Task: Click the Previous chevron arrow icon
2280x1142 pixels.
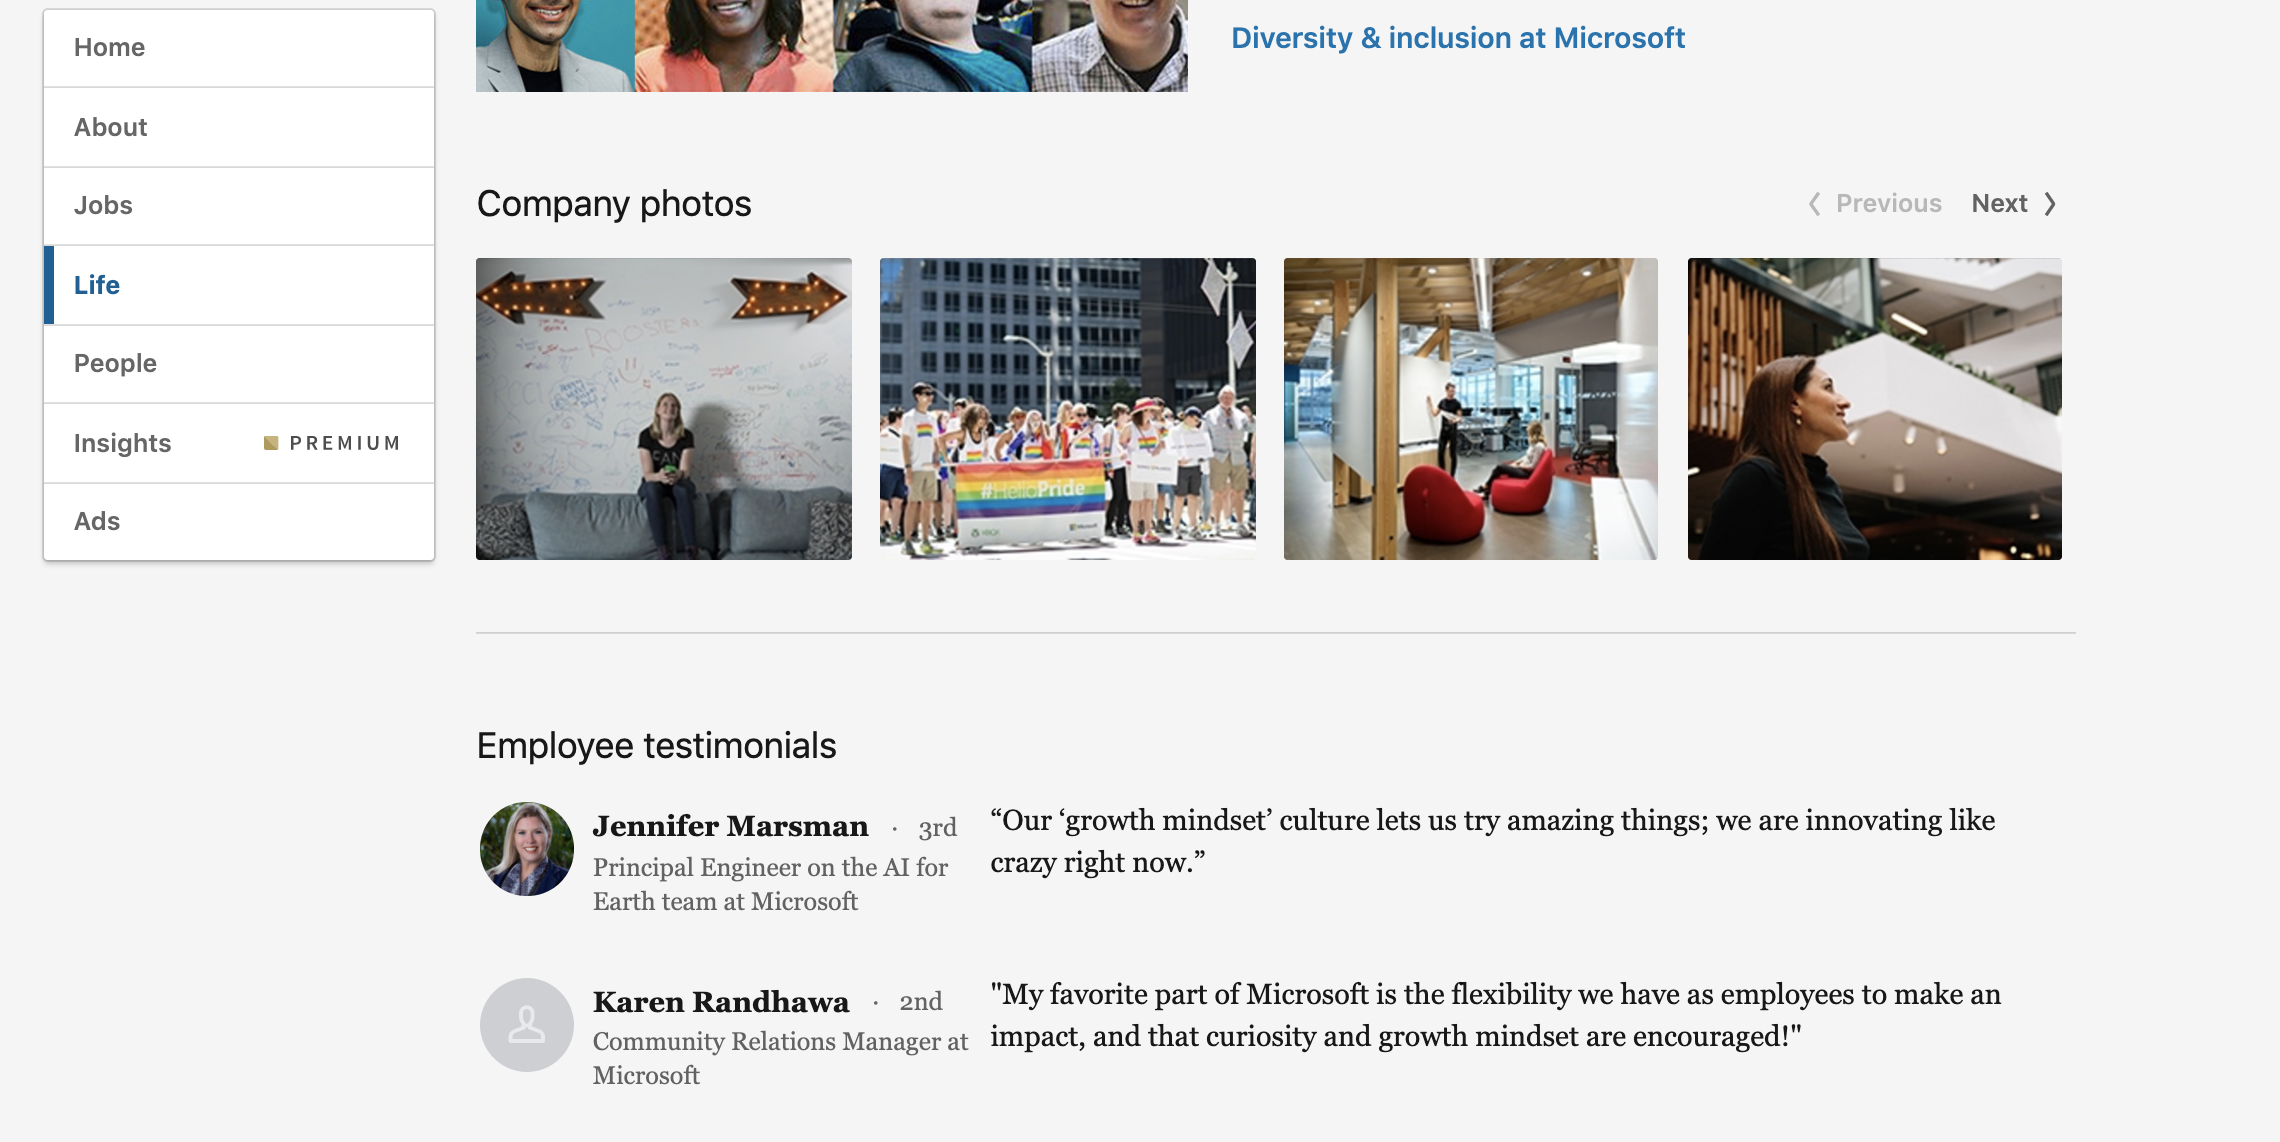Action: pos(1814,204)
